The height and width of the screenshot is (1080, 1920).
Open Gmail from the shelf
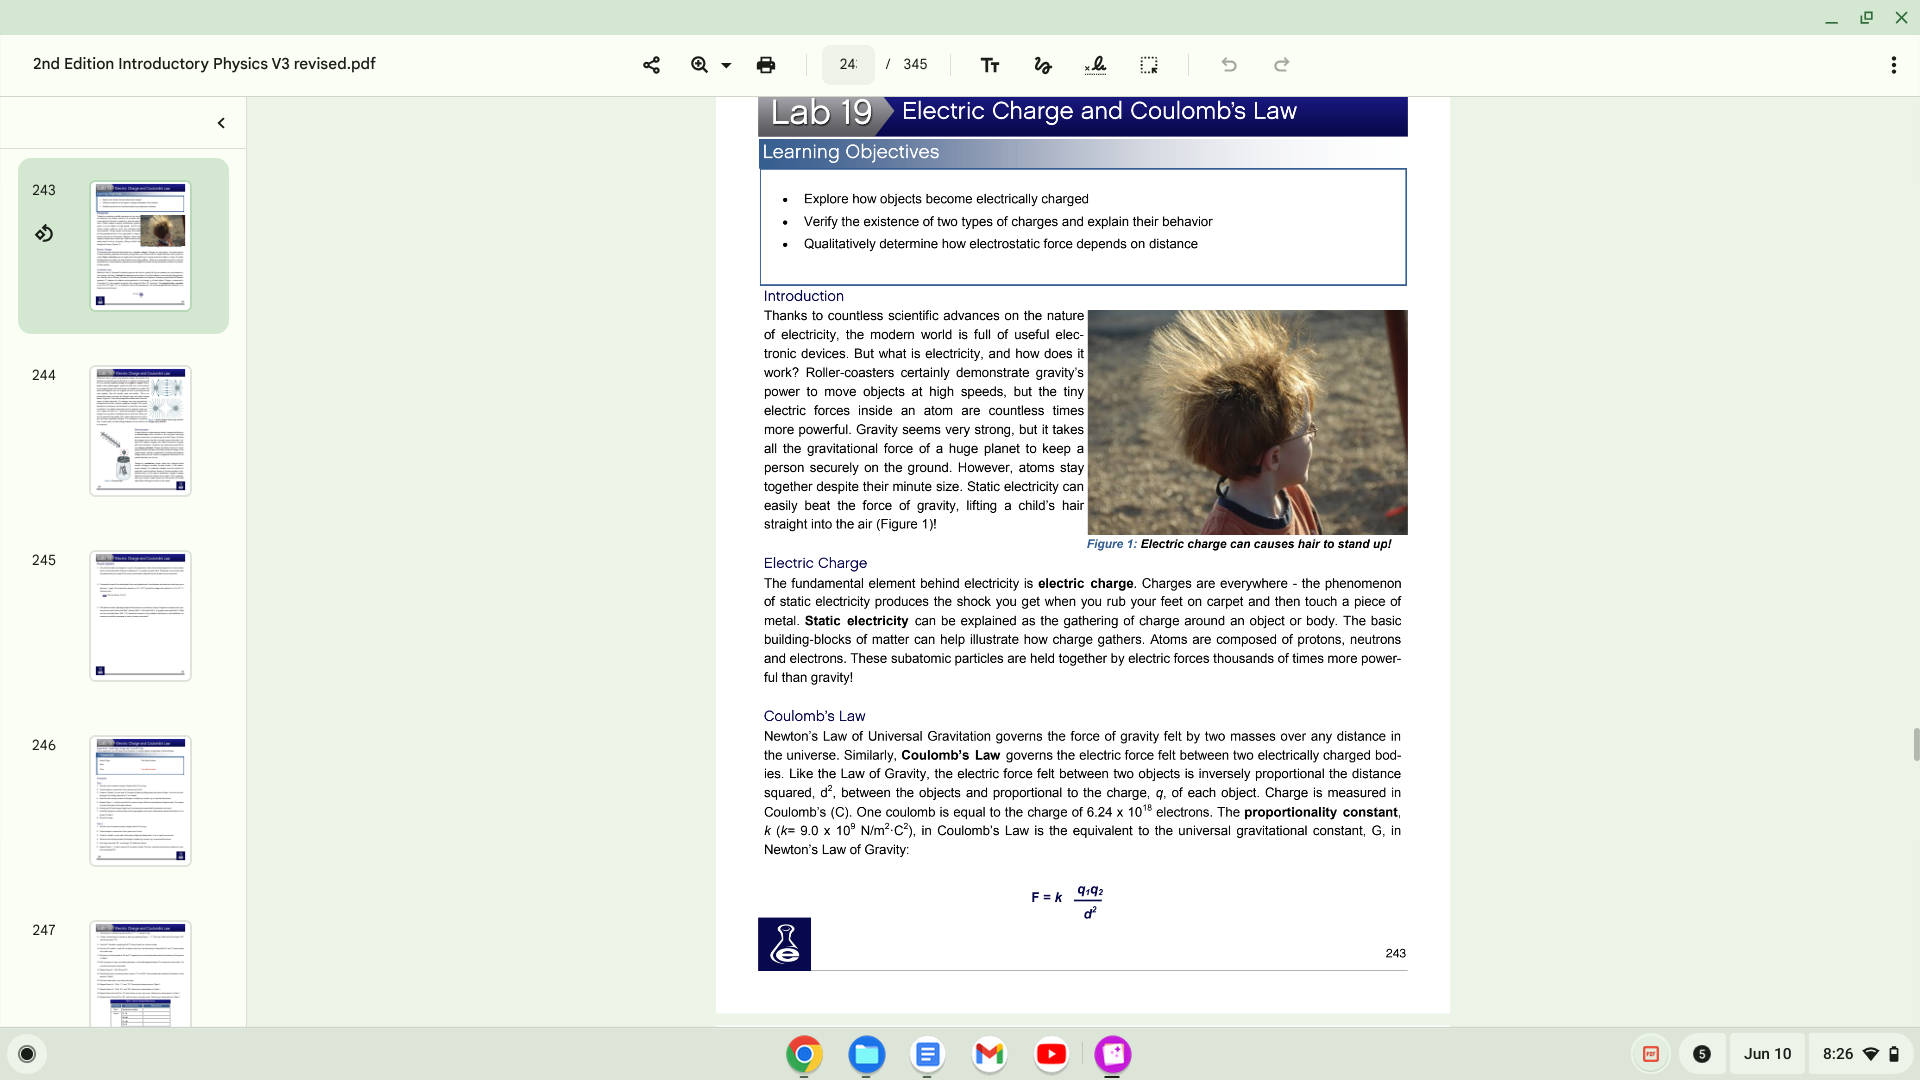pyautogui.click(x=989, y=1054)
